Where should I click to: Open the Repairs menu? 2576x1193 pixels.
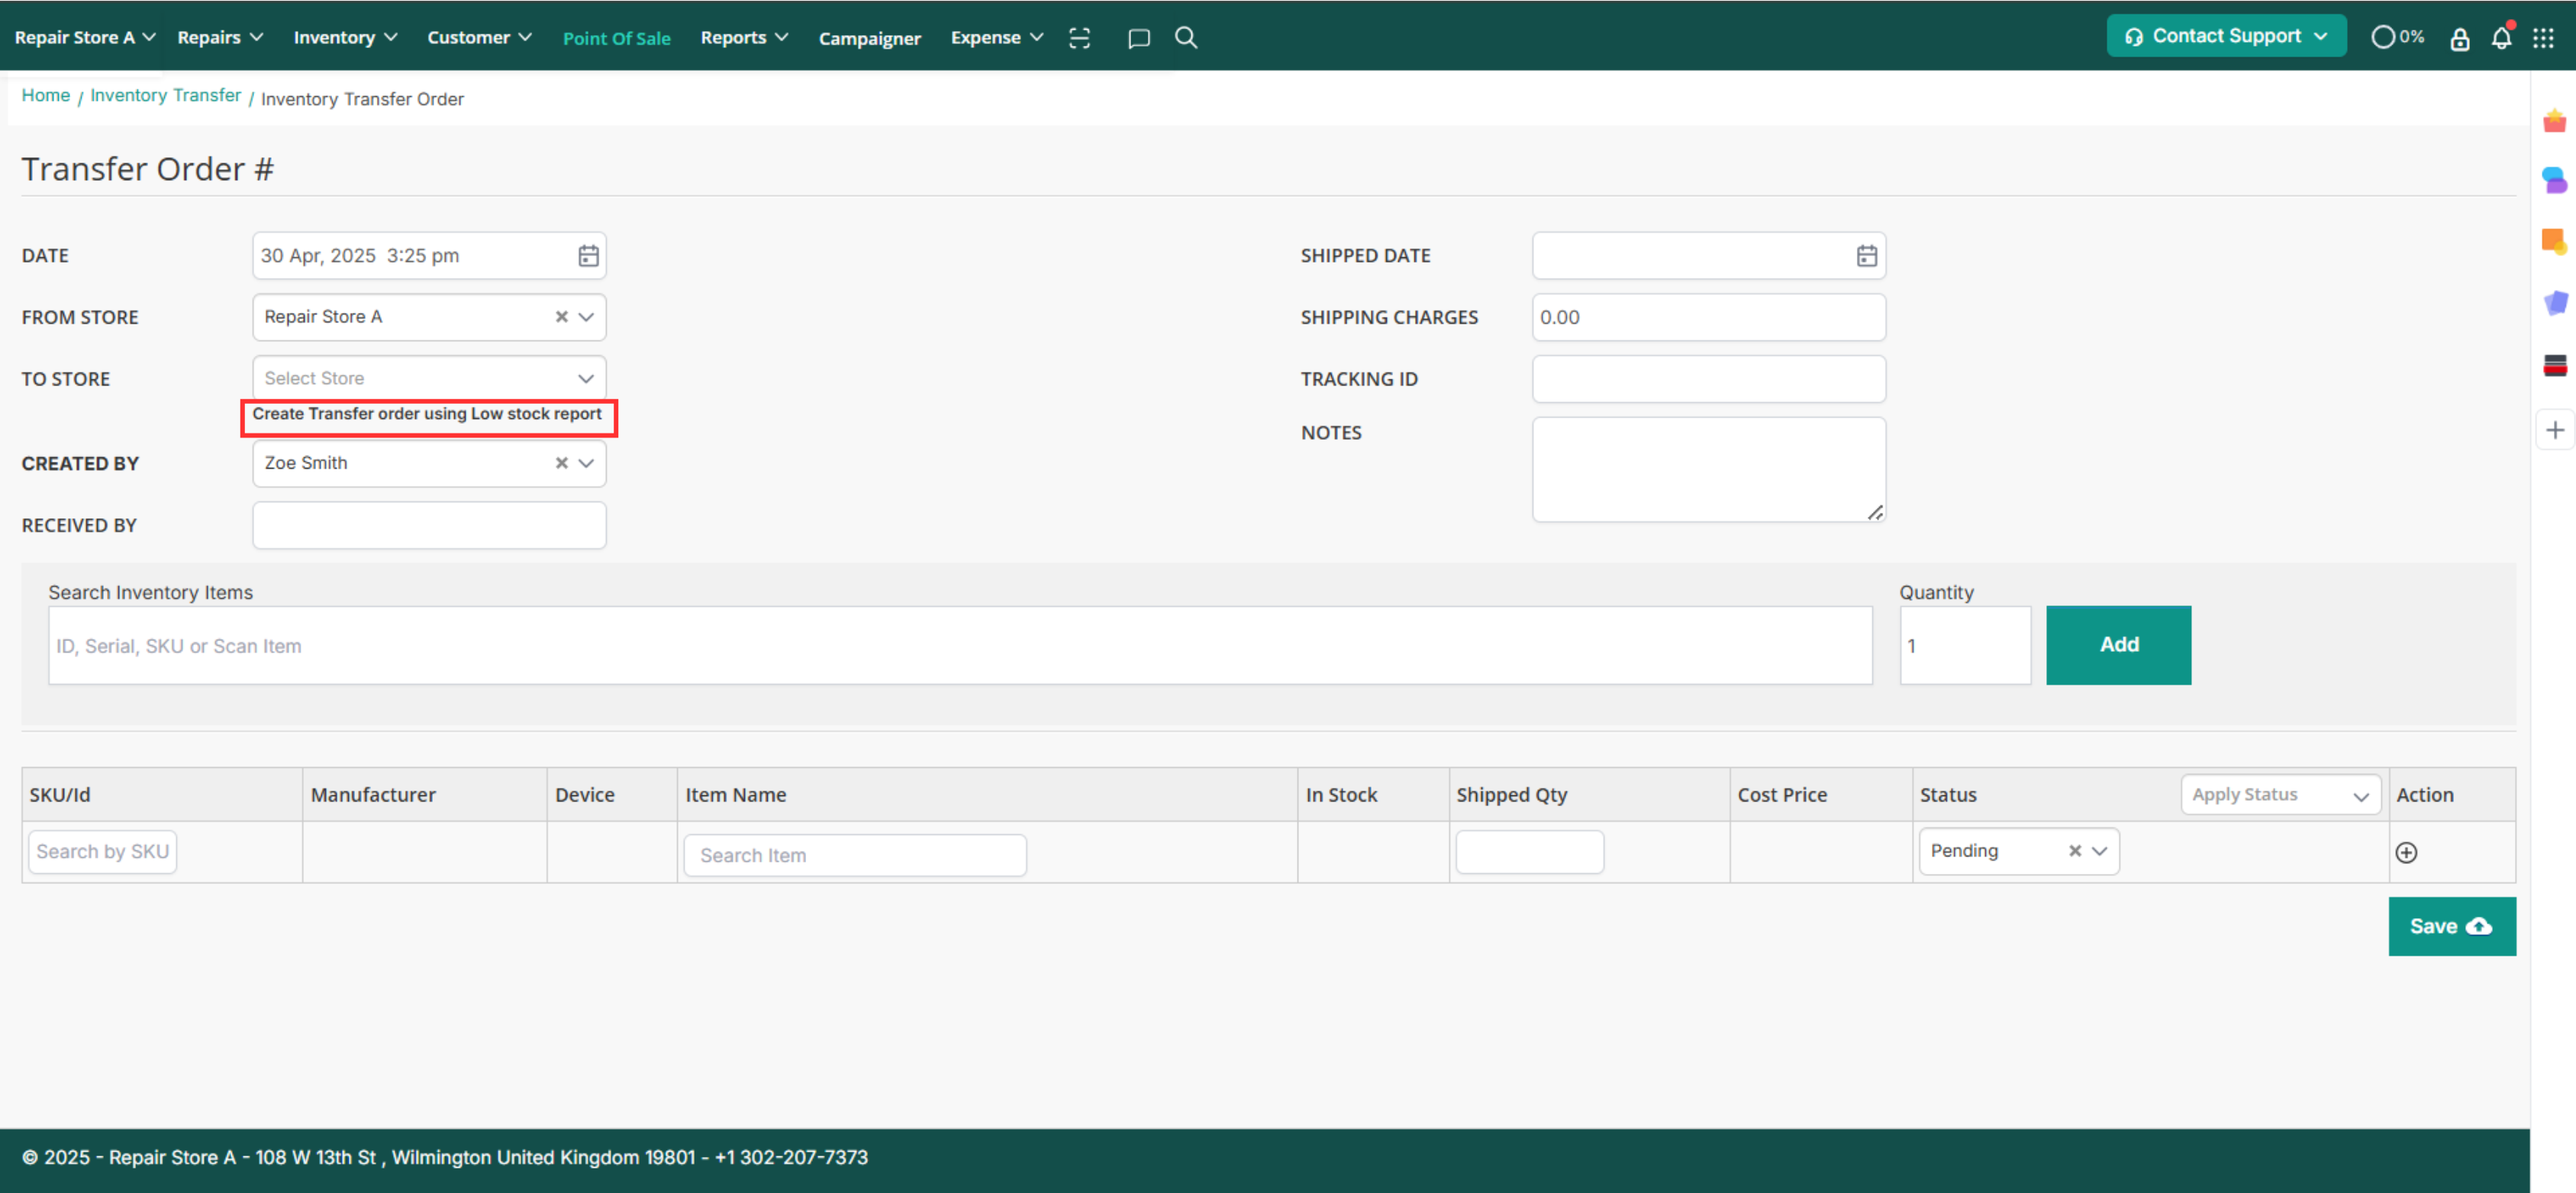point(220,37)
